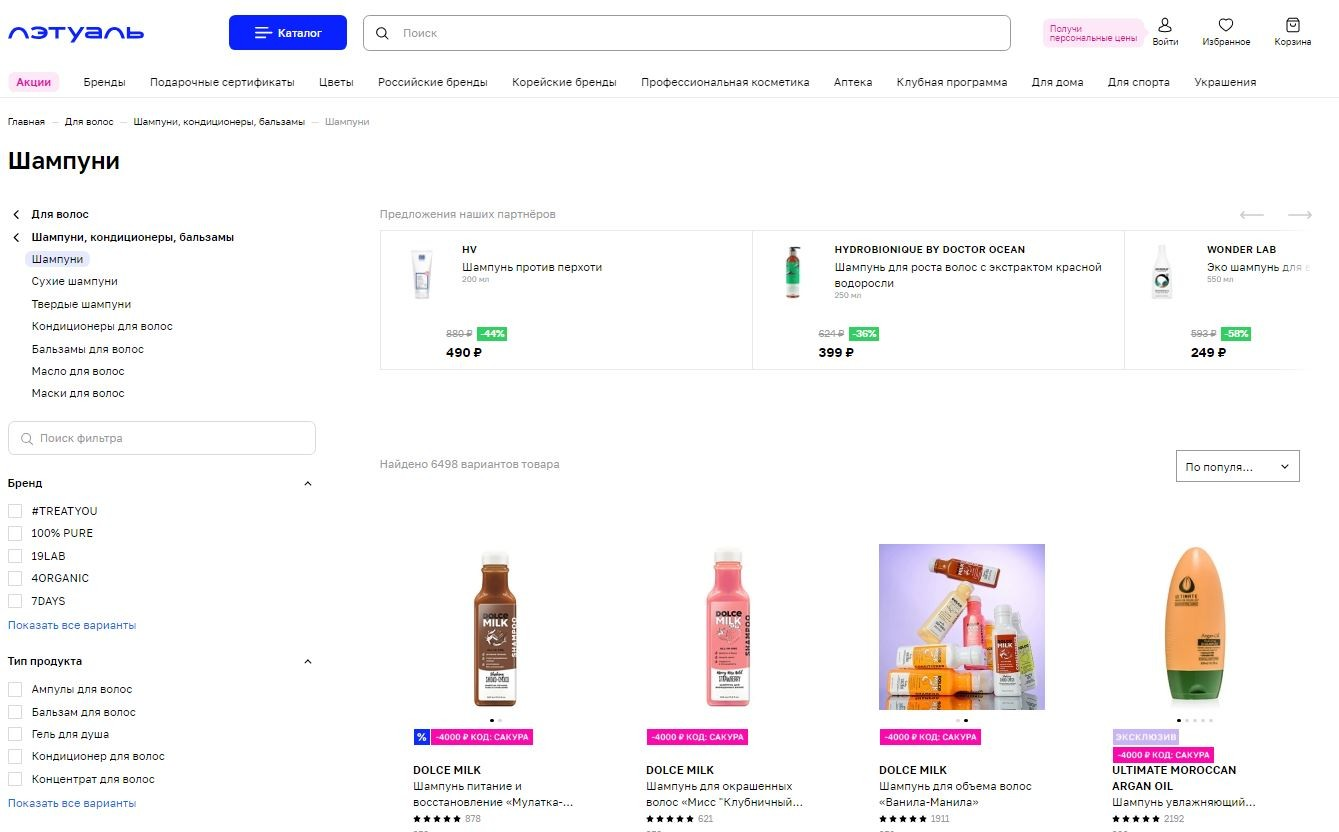Open Цветы menu item
The height and width of the screenshot is (832, 1339).
pos(336,82)
